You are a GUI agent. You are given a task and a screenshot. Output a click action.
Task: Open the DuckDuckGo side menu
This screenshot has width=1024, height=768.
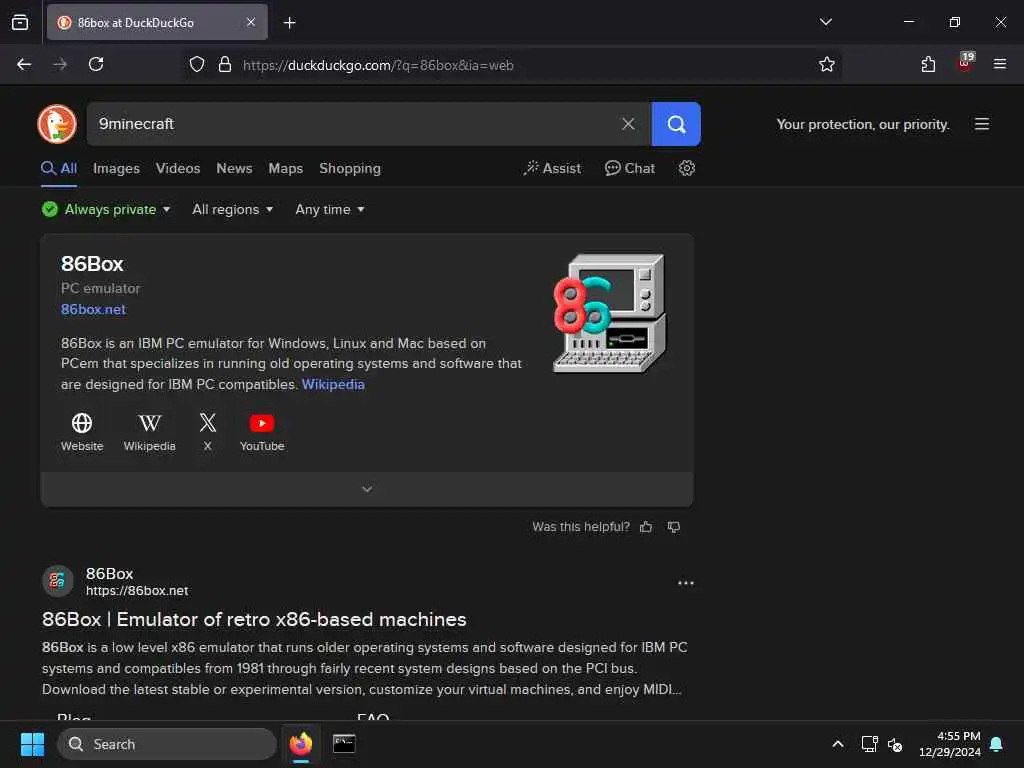pos(982,124)
